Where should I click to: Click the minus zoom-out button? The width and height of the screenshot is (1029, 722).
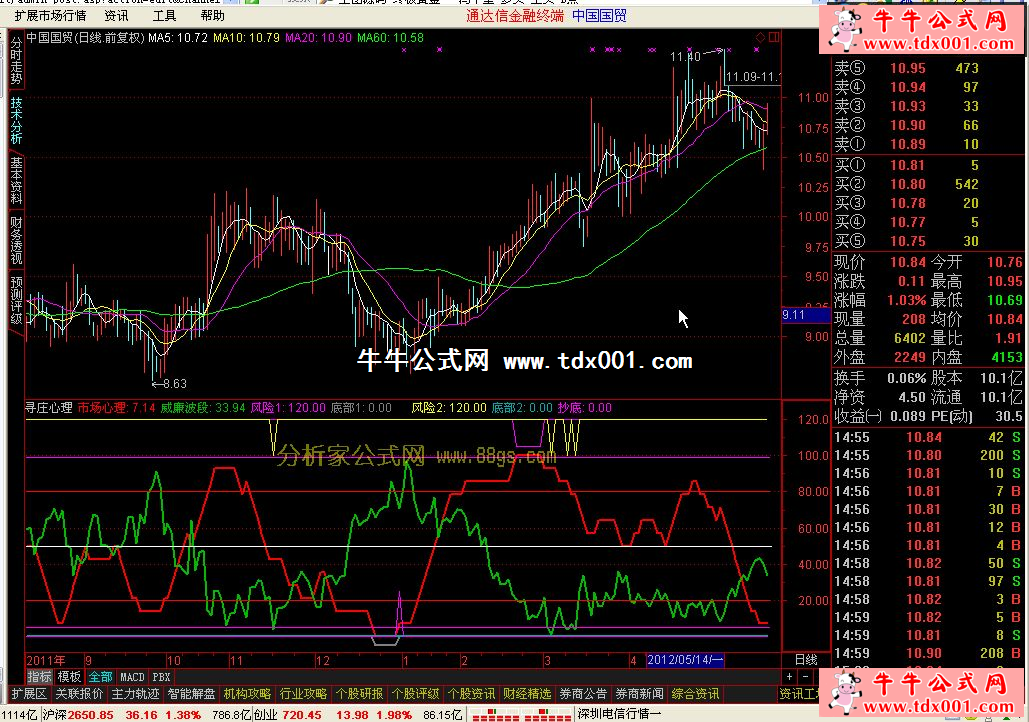coord(806,676)
